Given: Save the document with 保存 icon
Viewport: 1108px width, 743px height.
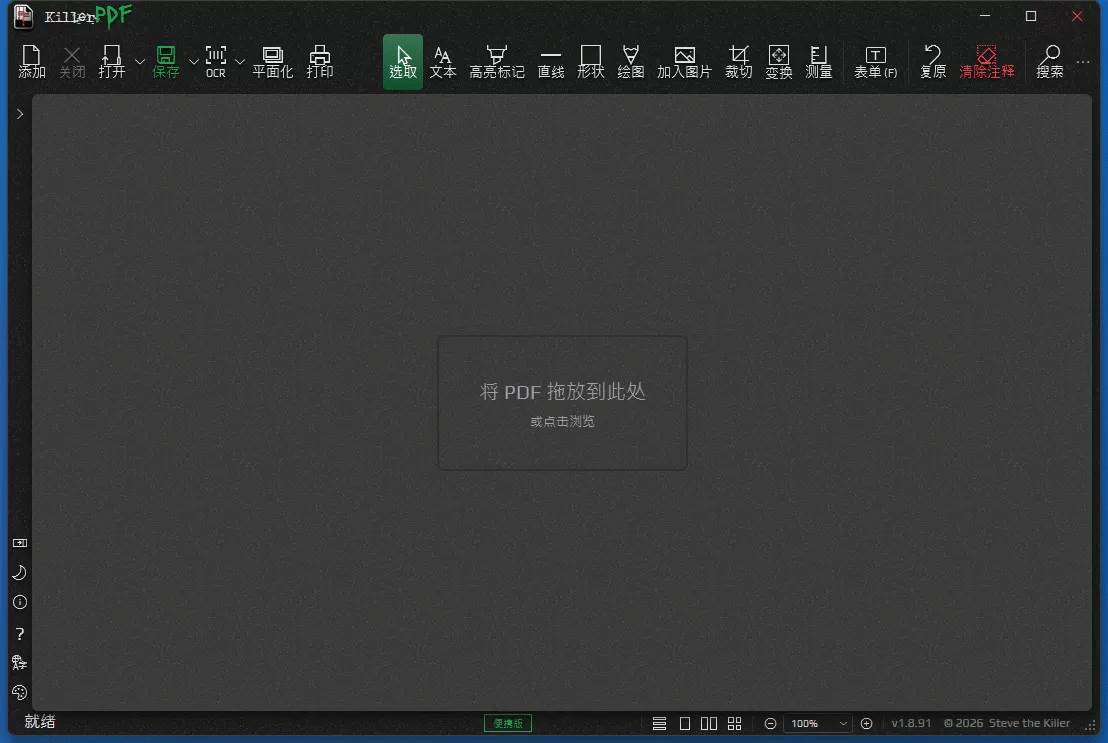Looking at the screenshot, I should click(166, 62).
